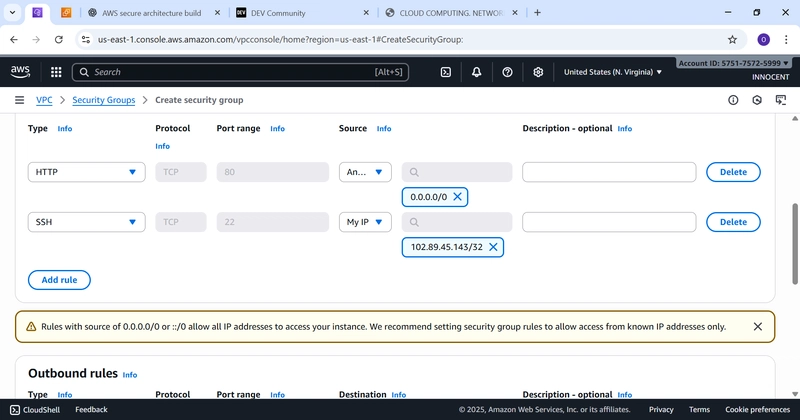Switch to AWS secure architecture build tab
The image size is (800, 420).
(x=152, y=13)
